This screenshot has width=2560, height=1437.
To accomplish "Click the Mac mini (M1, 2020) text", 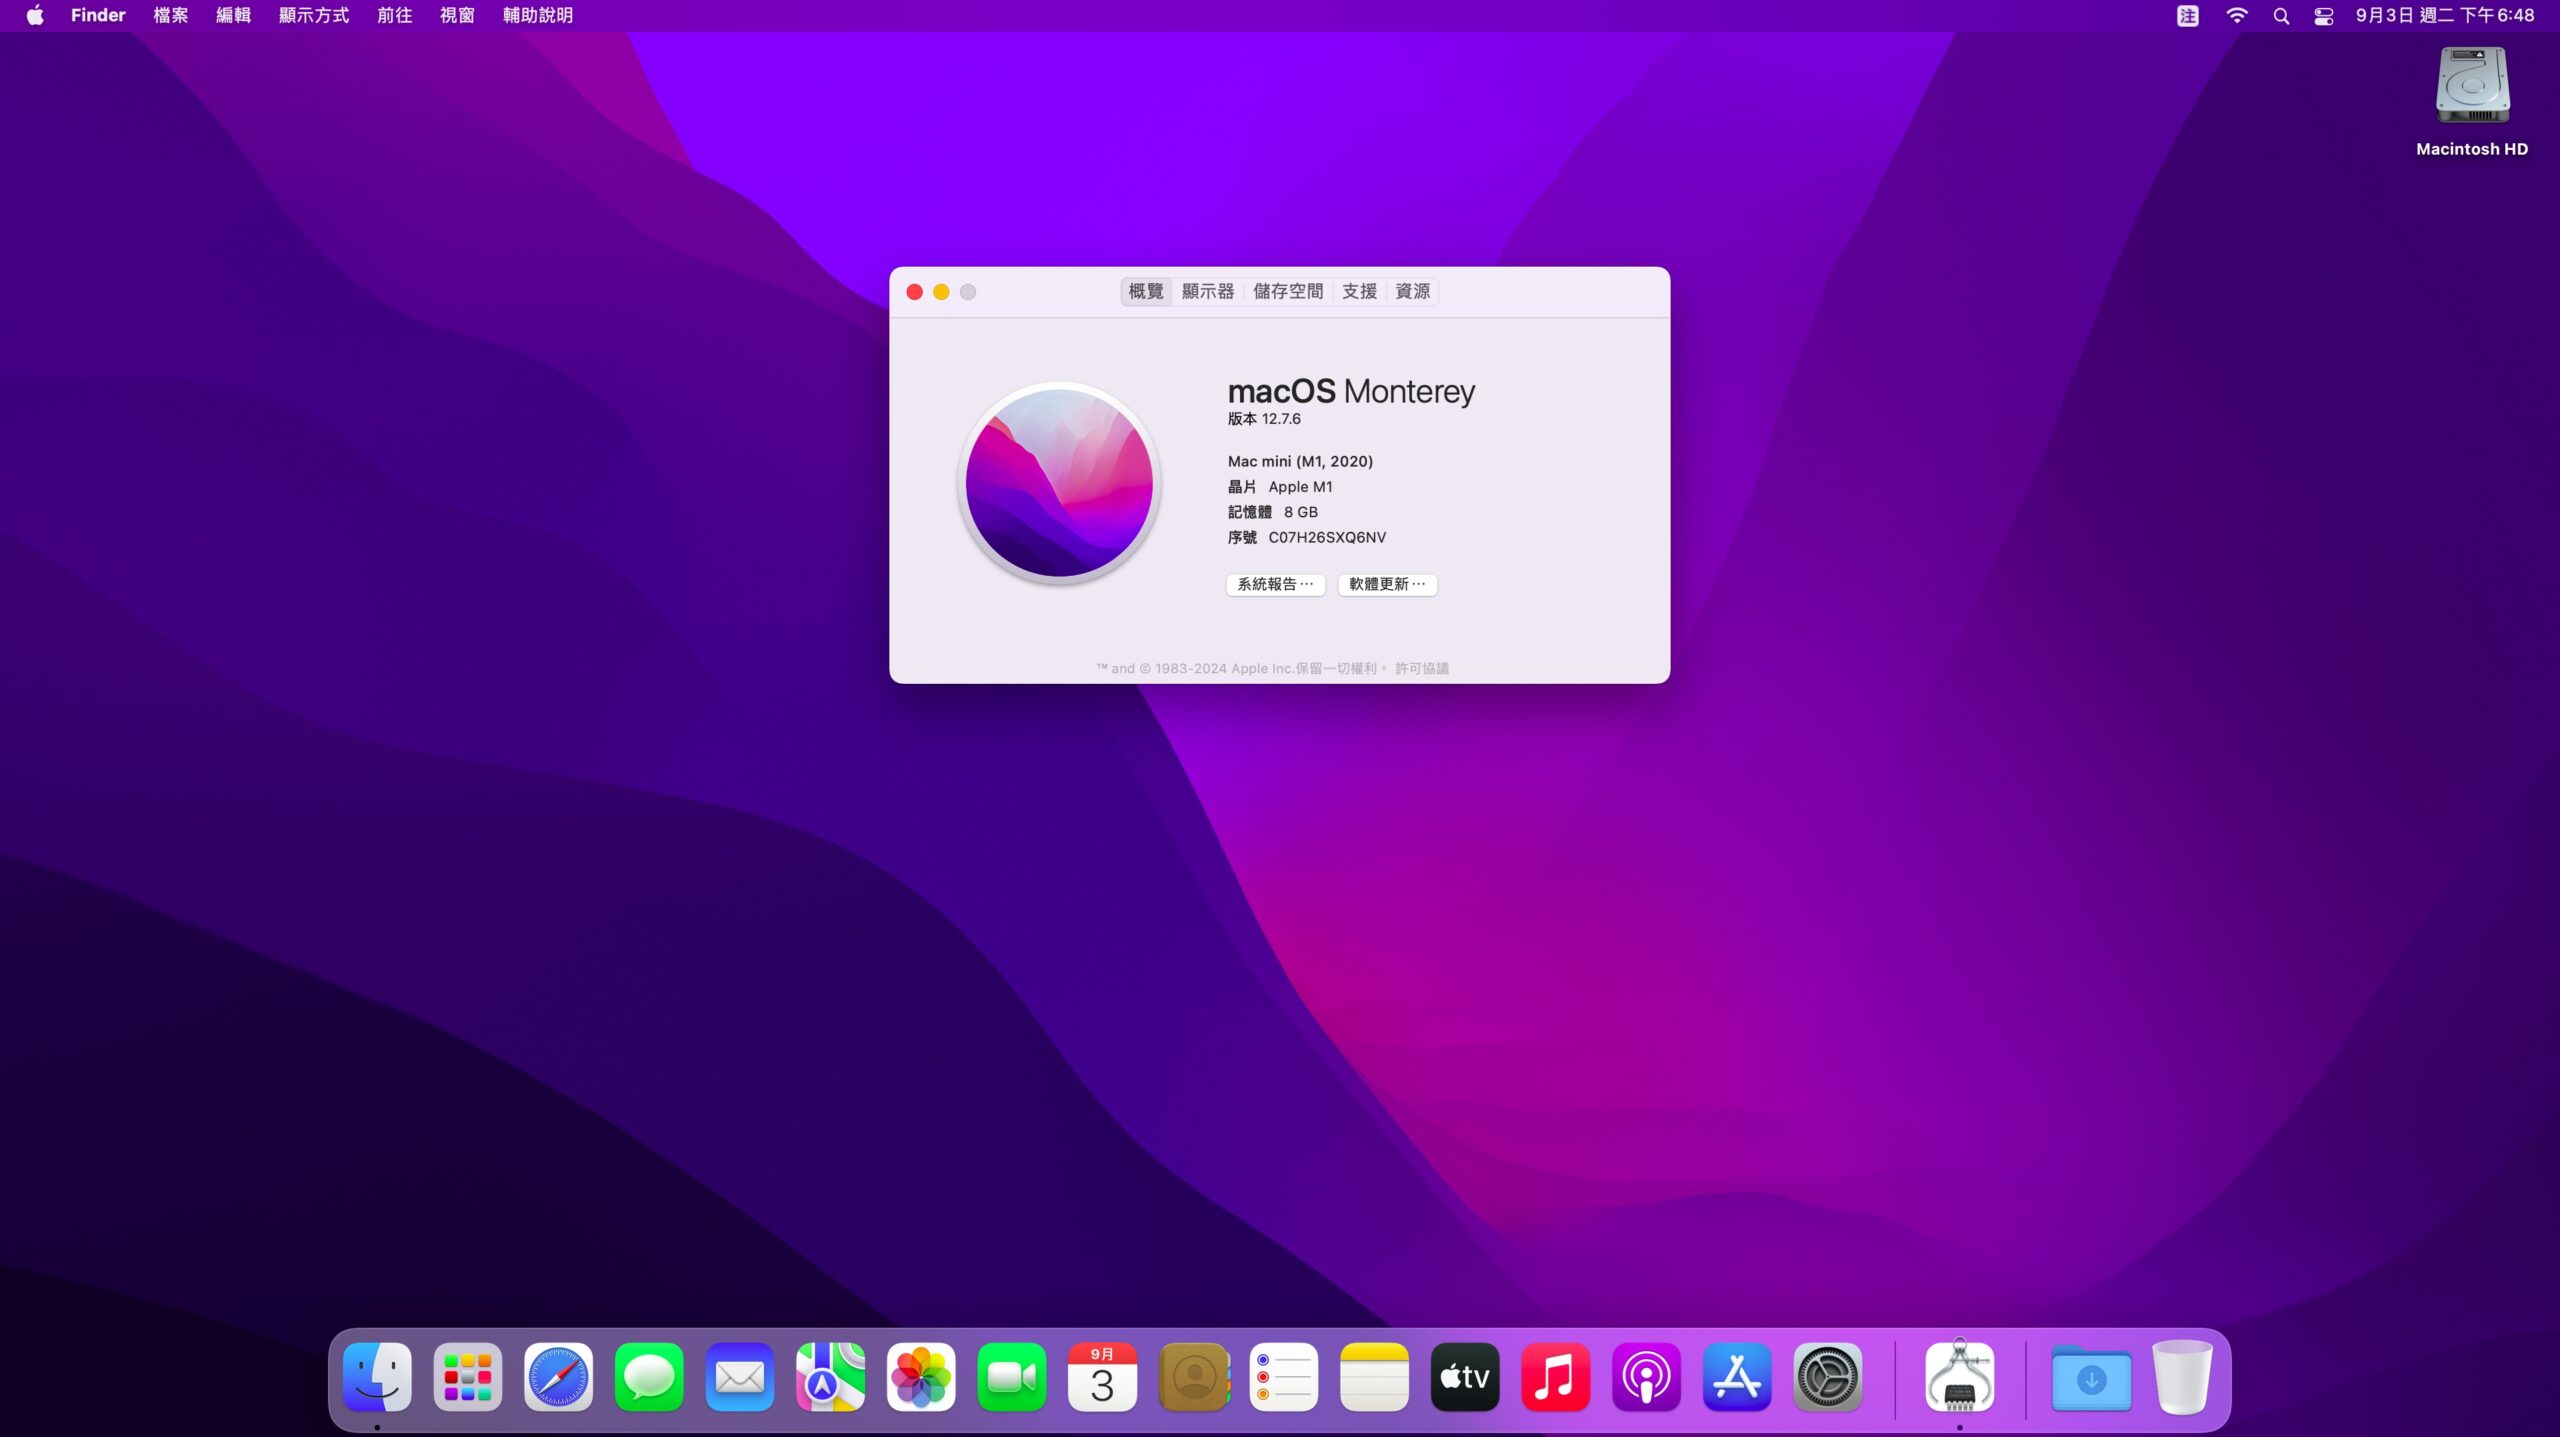I will pyautogui.click(x=1300, y=461).
